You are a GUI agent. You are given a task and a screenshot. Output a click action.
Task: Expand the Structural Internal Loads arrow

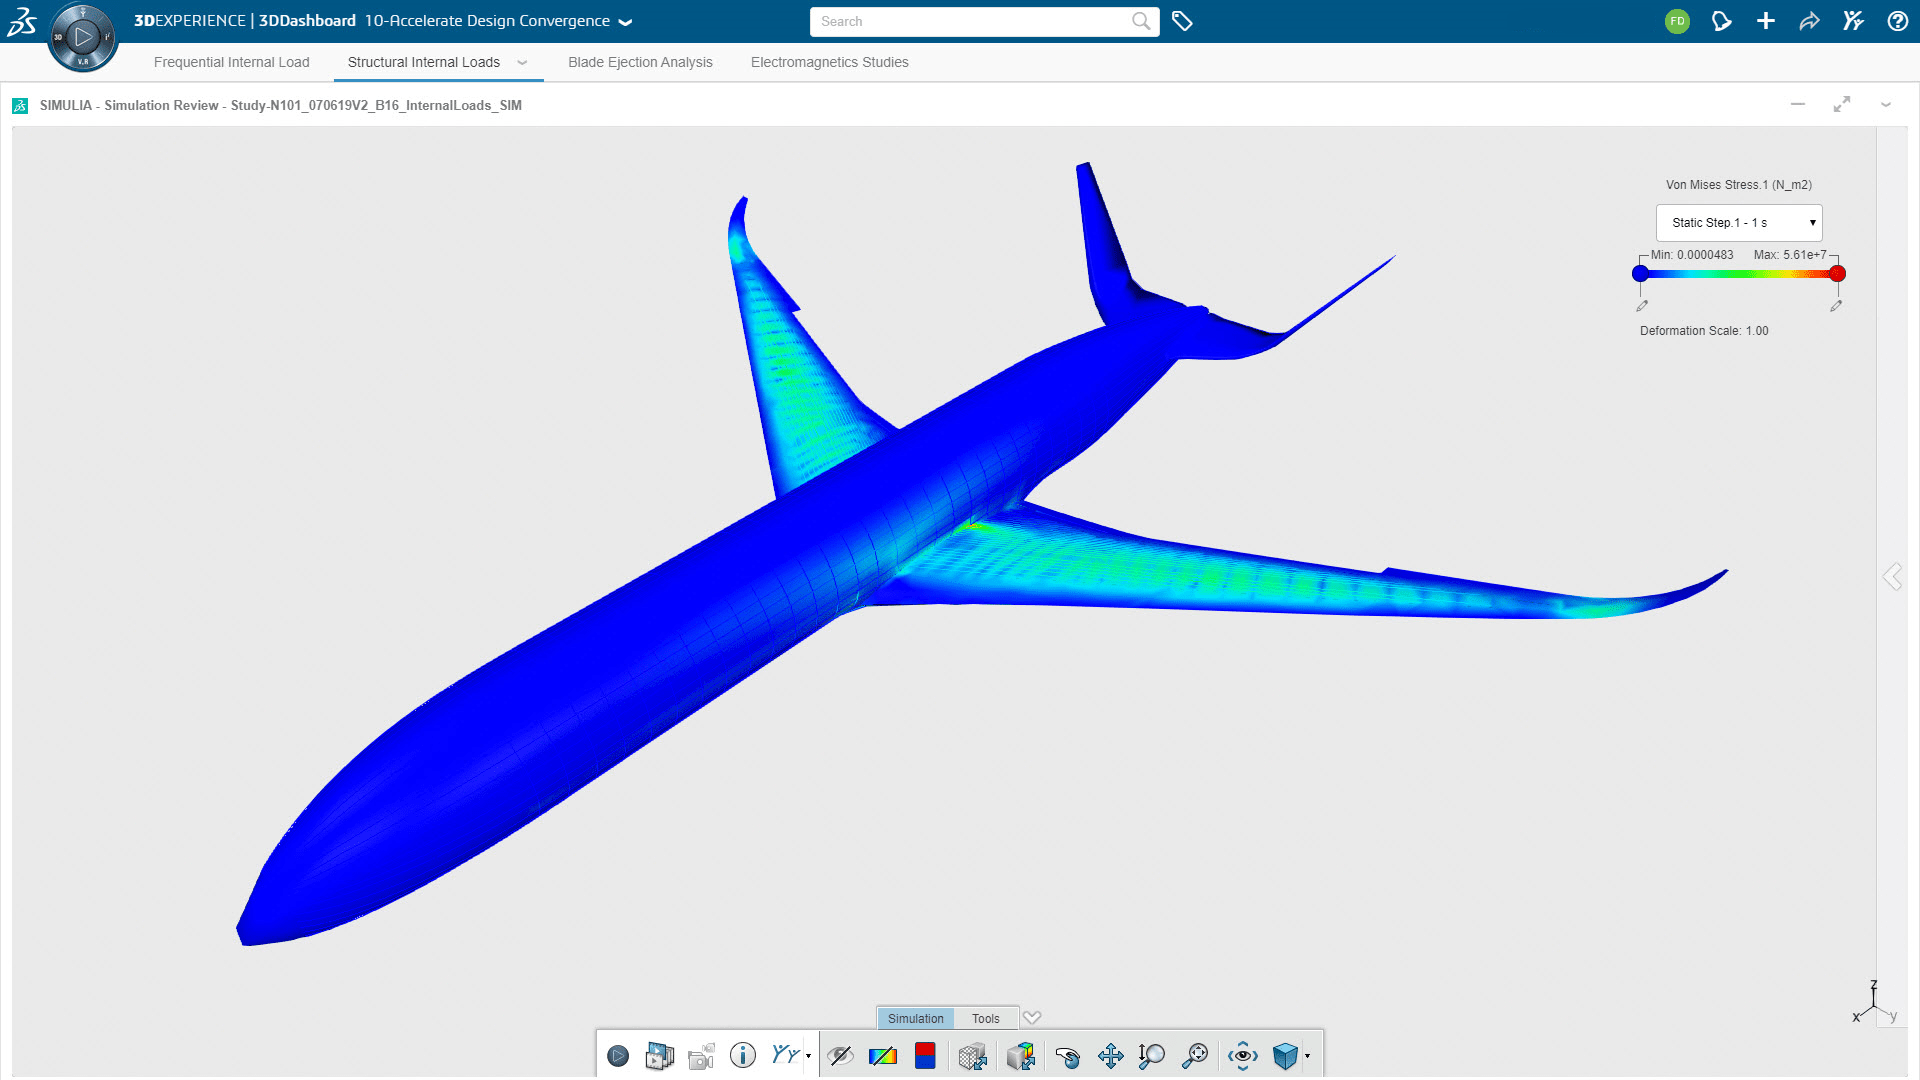pyautogui.click(x=524, y=62)
